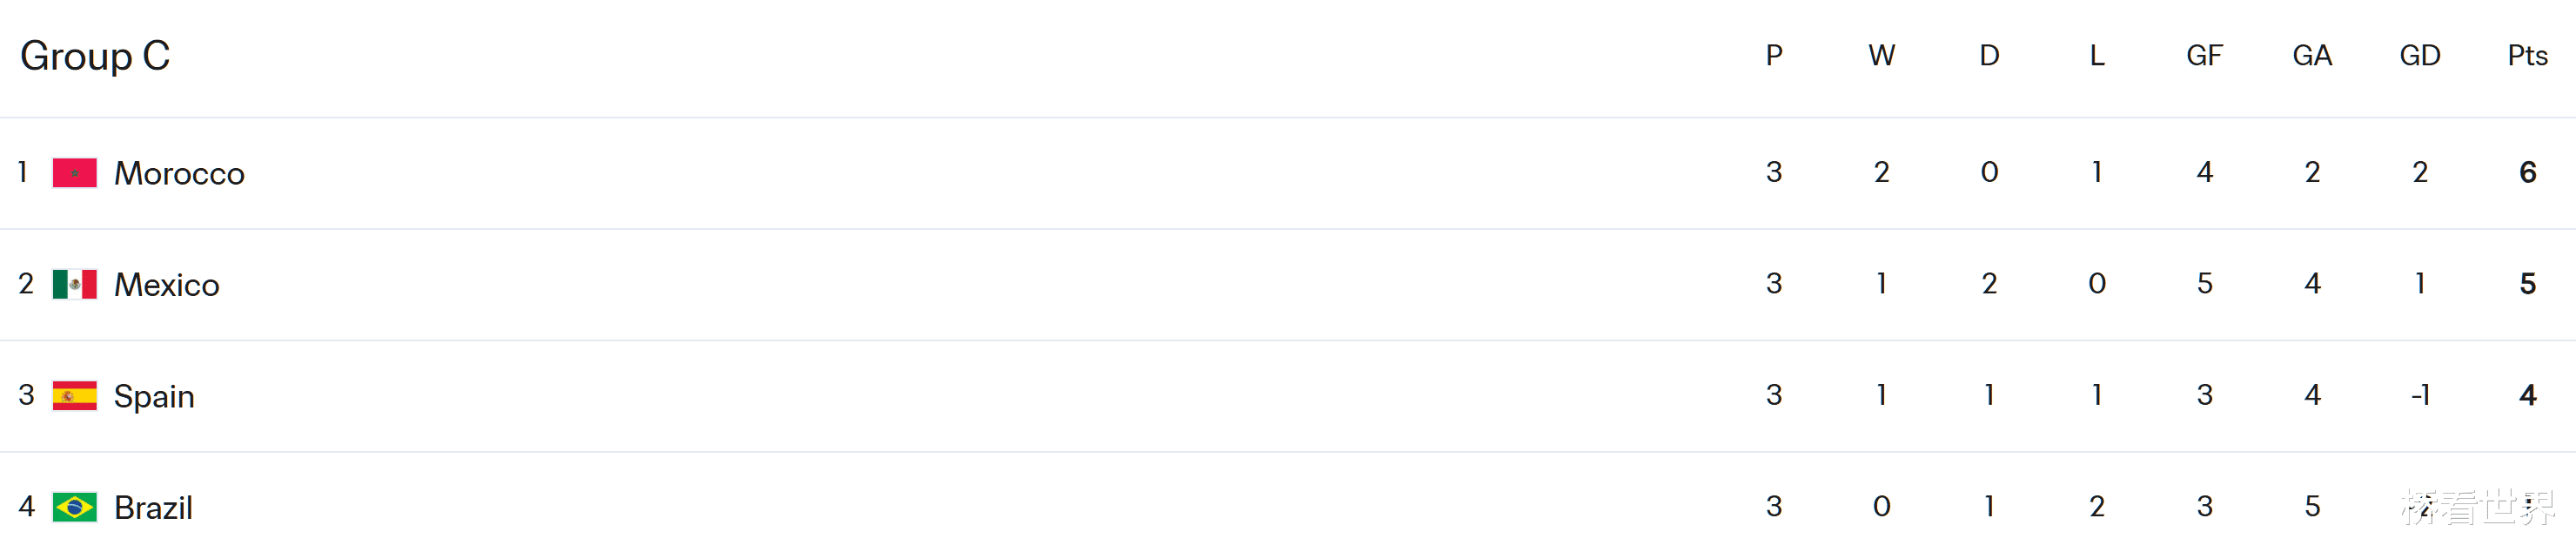Click Mexico's points value 5

pyautogui.click(x=2527, y=284)
